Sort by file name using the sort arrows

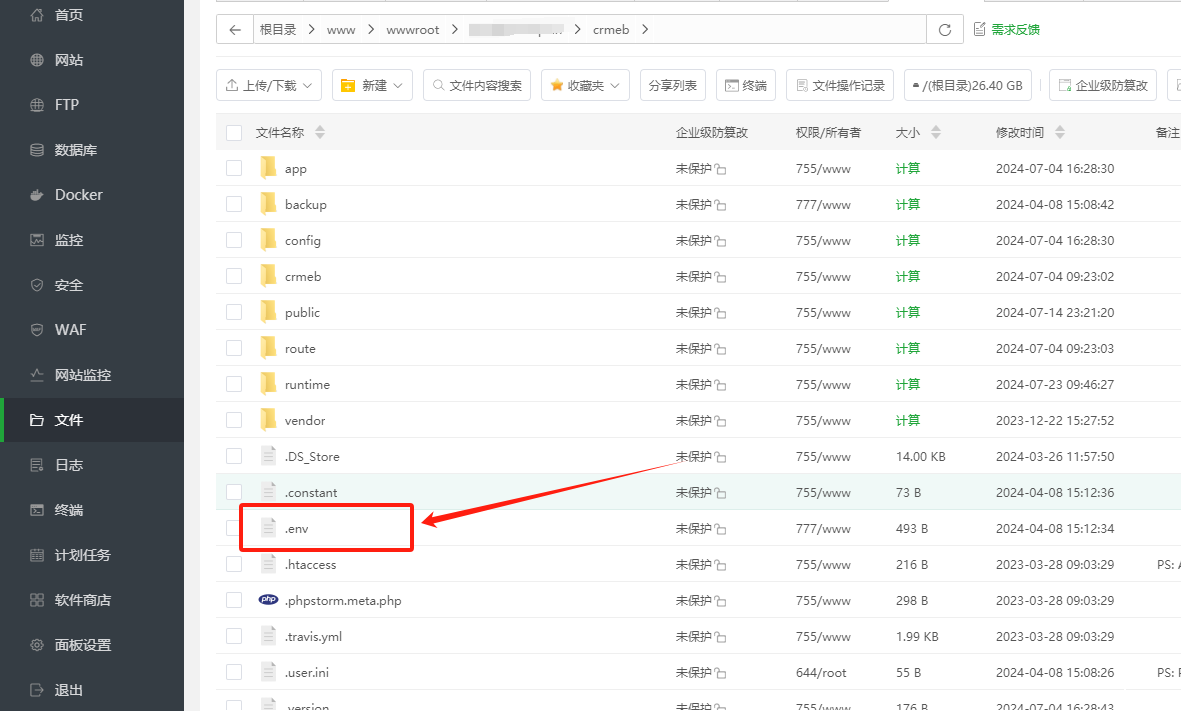320,132
